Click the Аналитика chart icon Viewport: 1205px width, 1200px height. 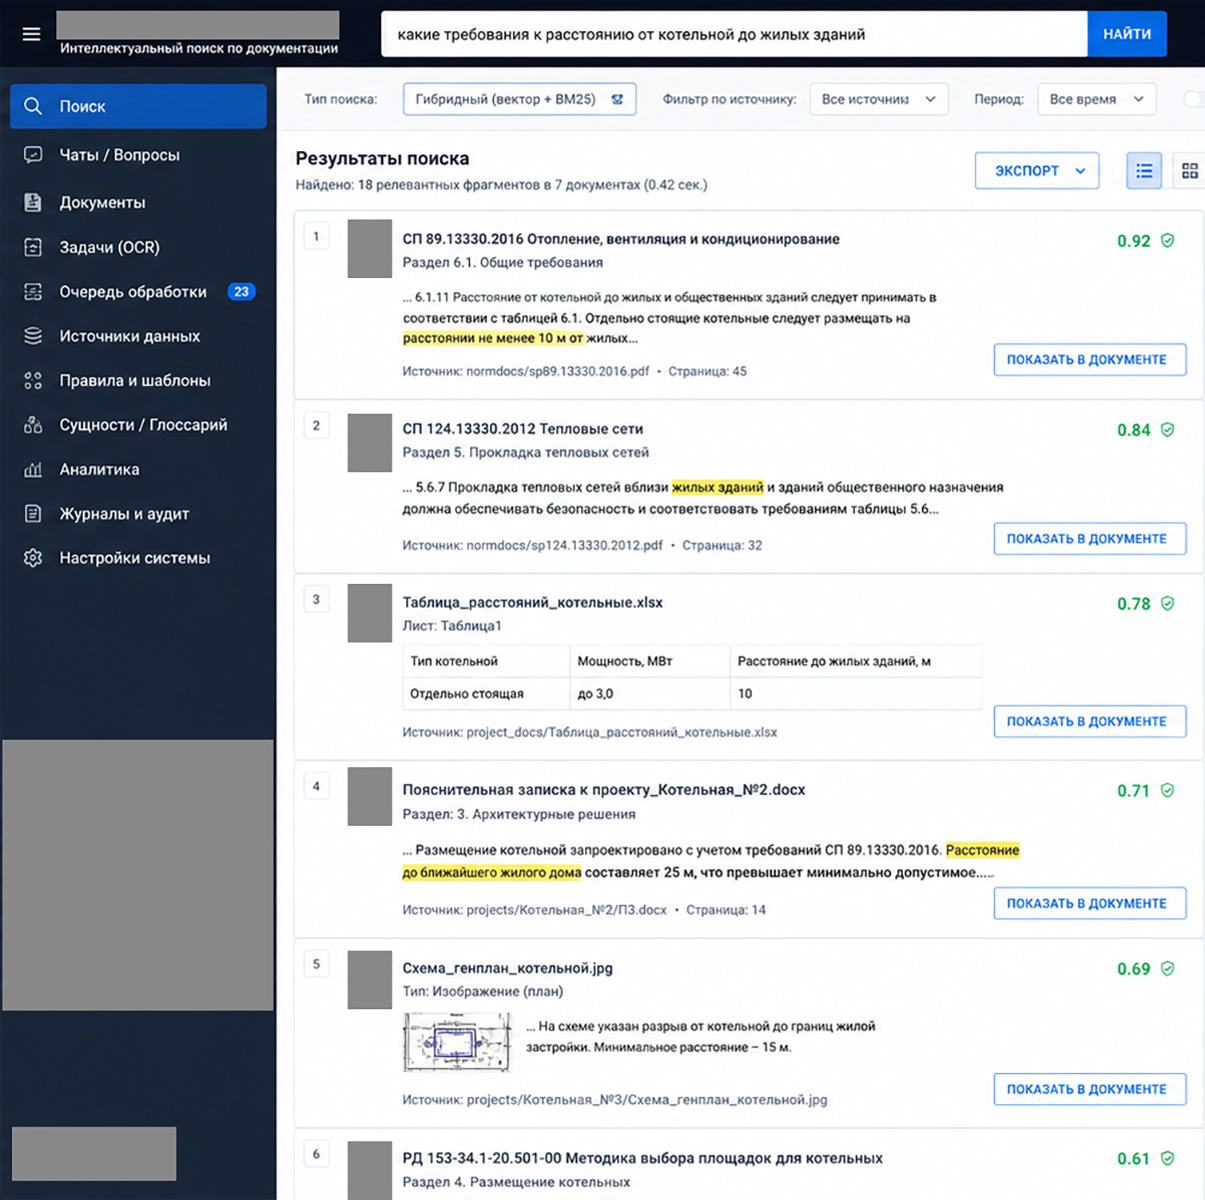pos(33,469)
